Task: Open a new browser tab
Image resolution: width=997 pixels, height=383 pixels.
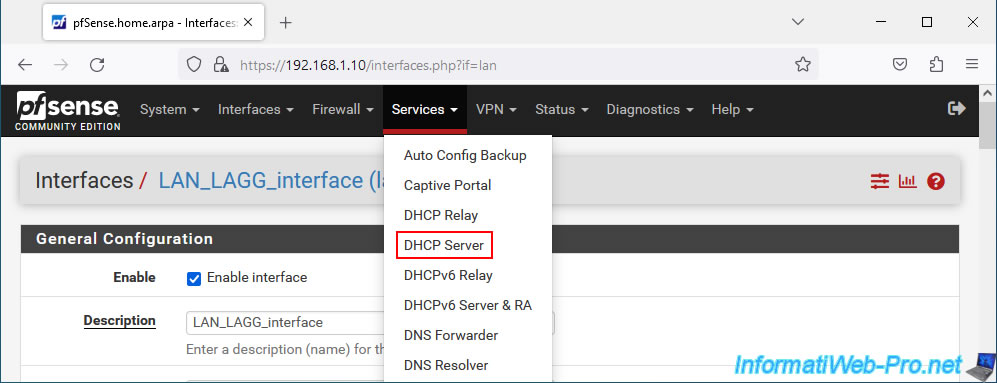Action: (285, 22)
